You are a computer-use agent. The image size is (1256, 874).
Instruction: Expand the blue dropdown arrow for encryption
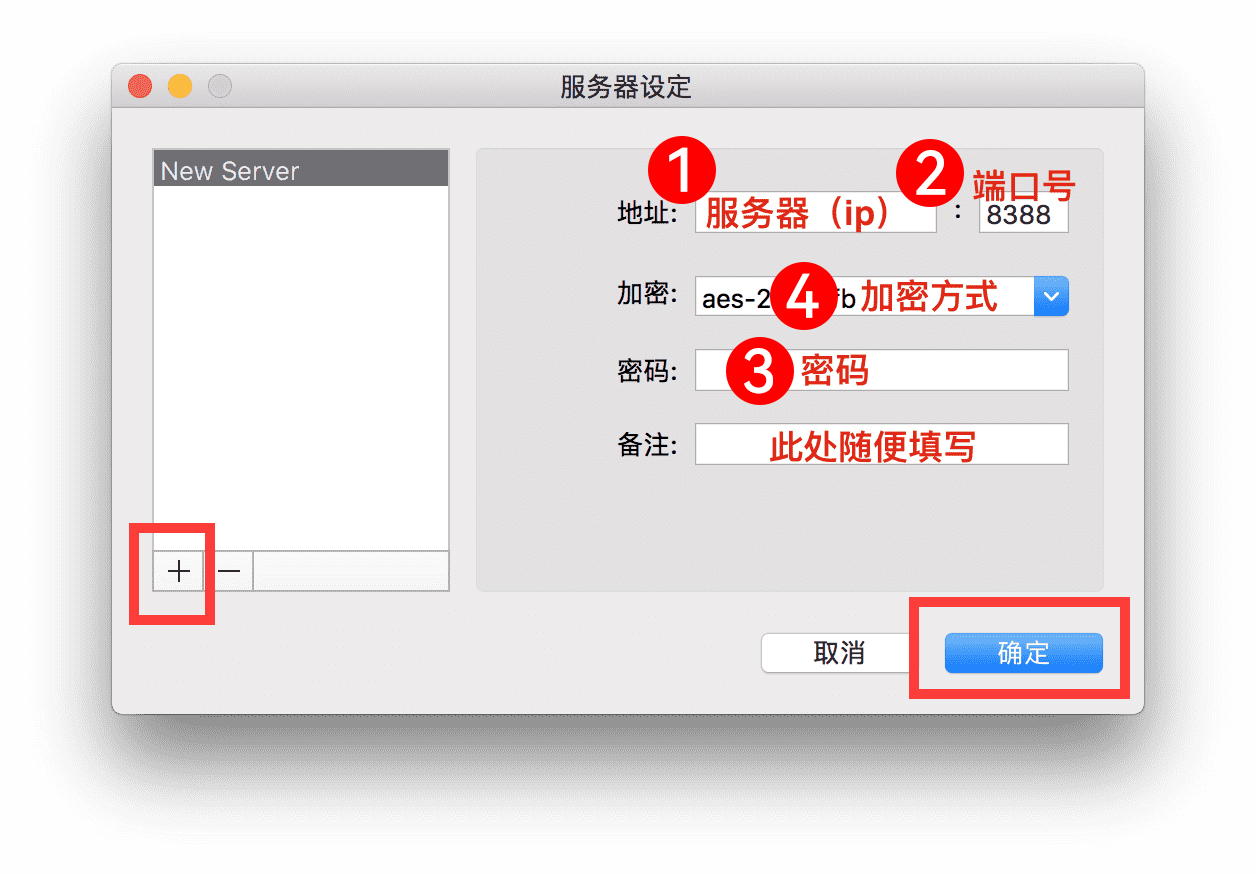(1051, 297)
